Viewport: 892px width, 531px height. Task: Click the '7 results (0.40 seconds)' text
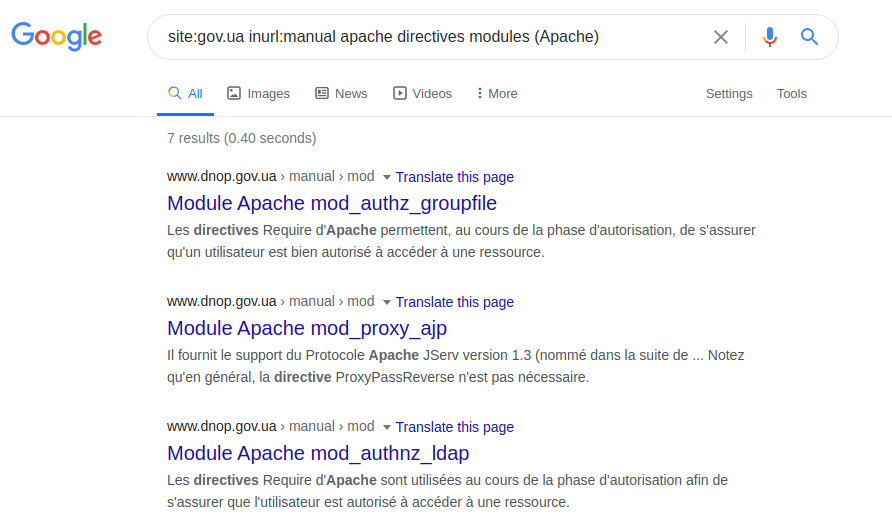(242, 138)
